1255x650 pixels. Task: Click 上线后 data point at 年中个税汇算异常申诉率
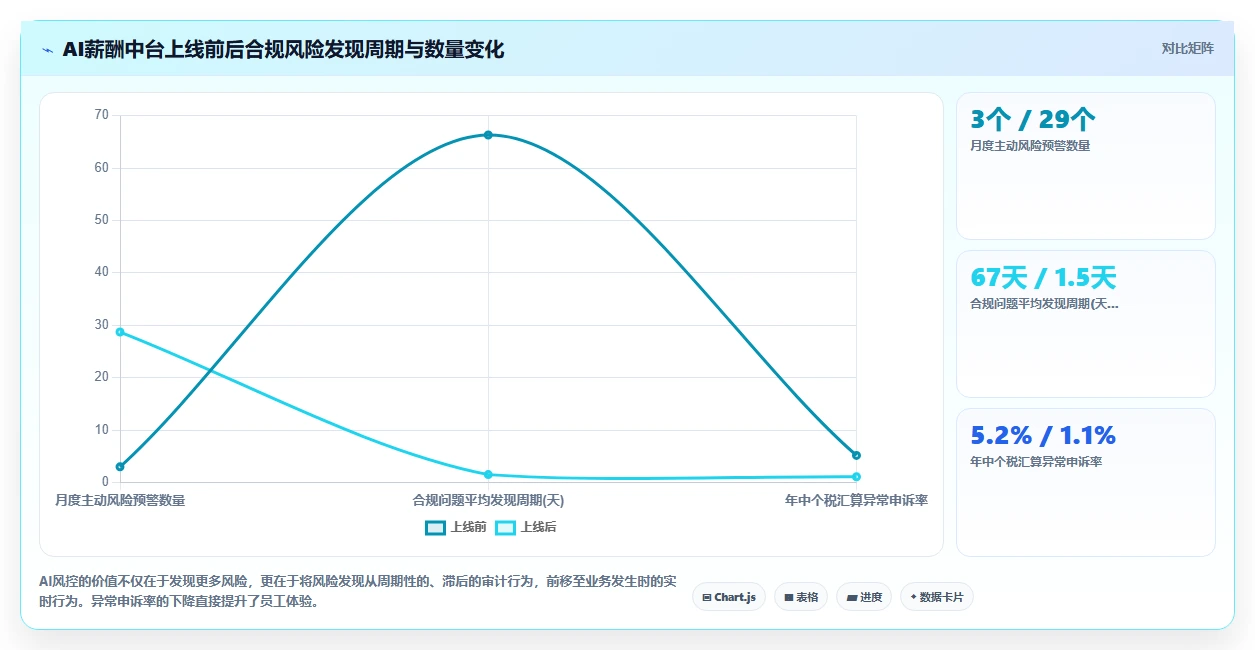pyautogui.click(x=856, y=477)
